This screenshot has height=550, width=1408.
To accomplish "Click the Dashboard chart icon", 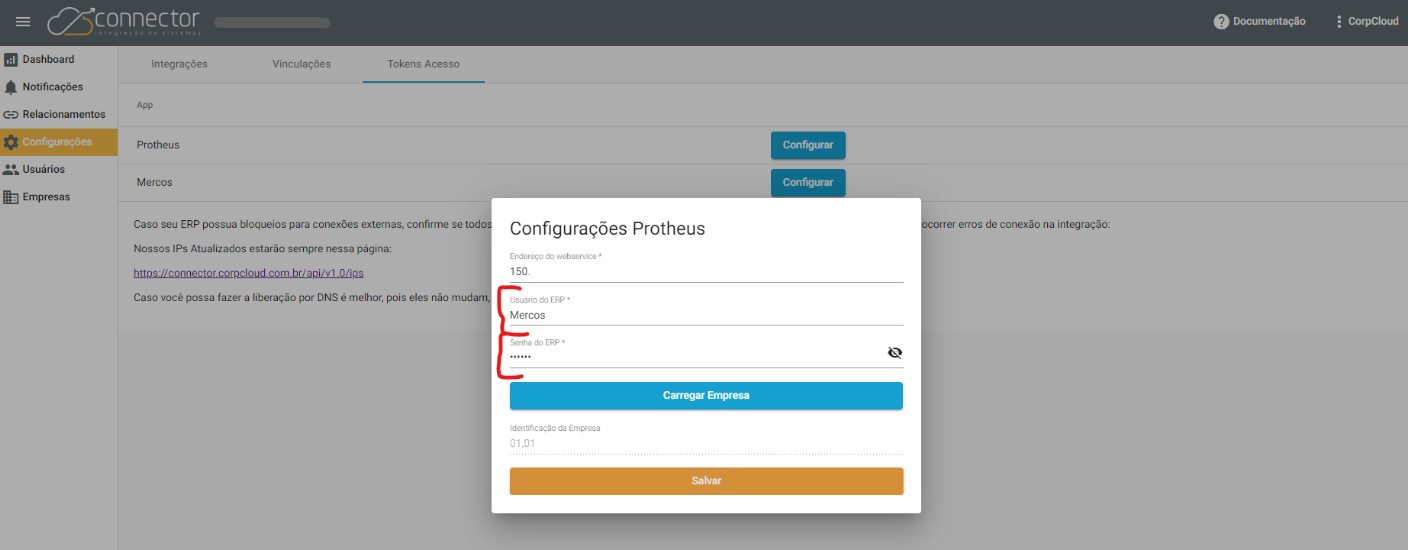I will [11, 60].
